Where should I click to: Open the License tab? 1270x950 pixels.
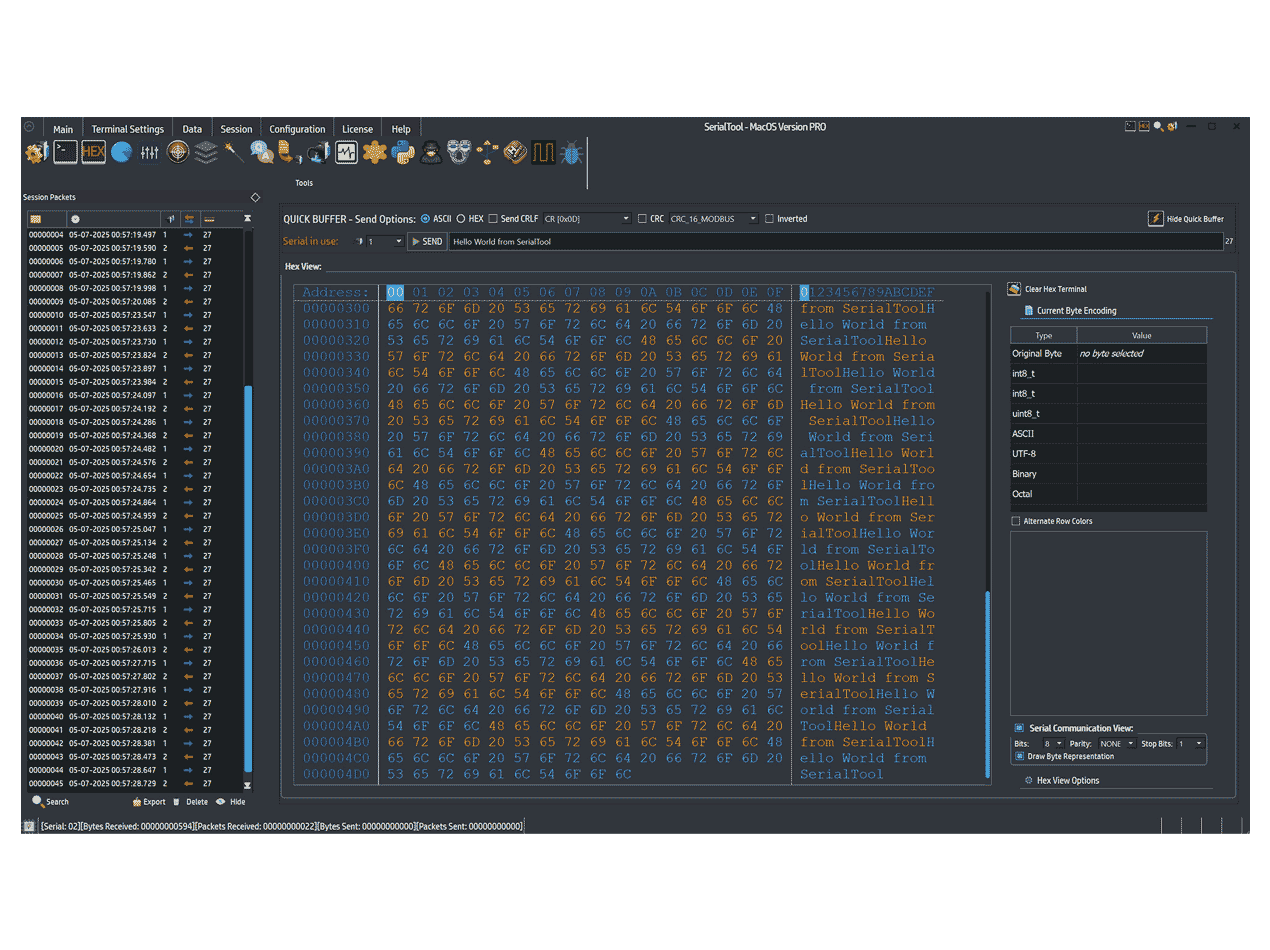357,129
